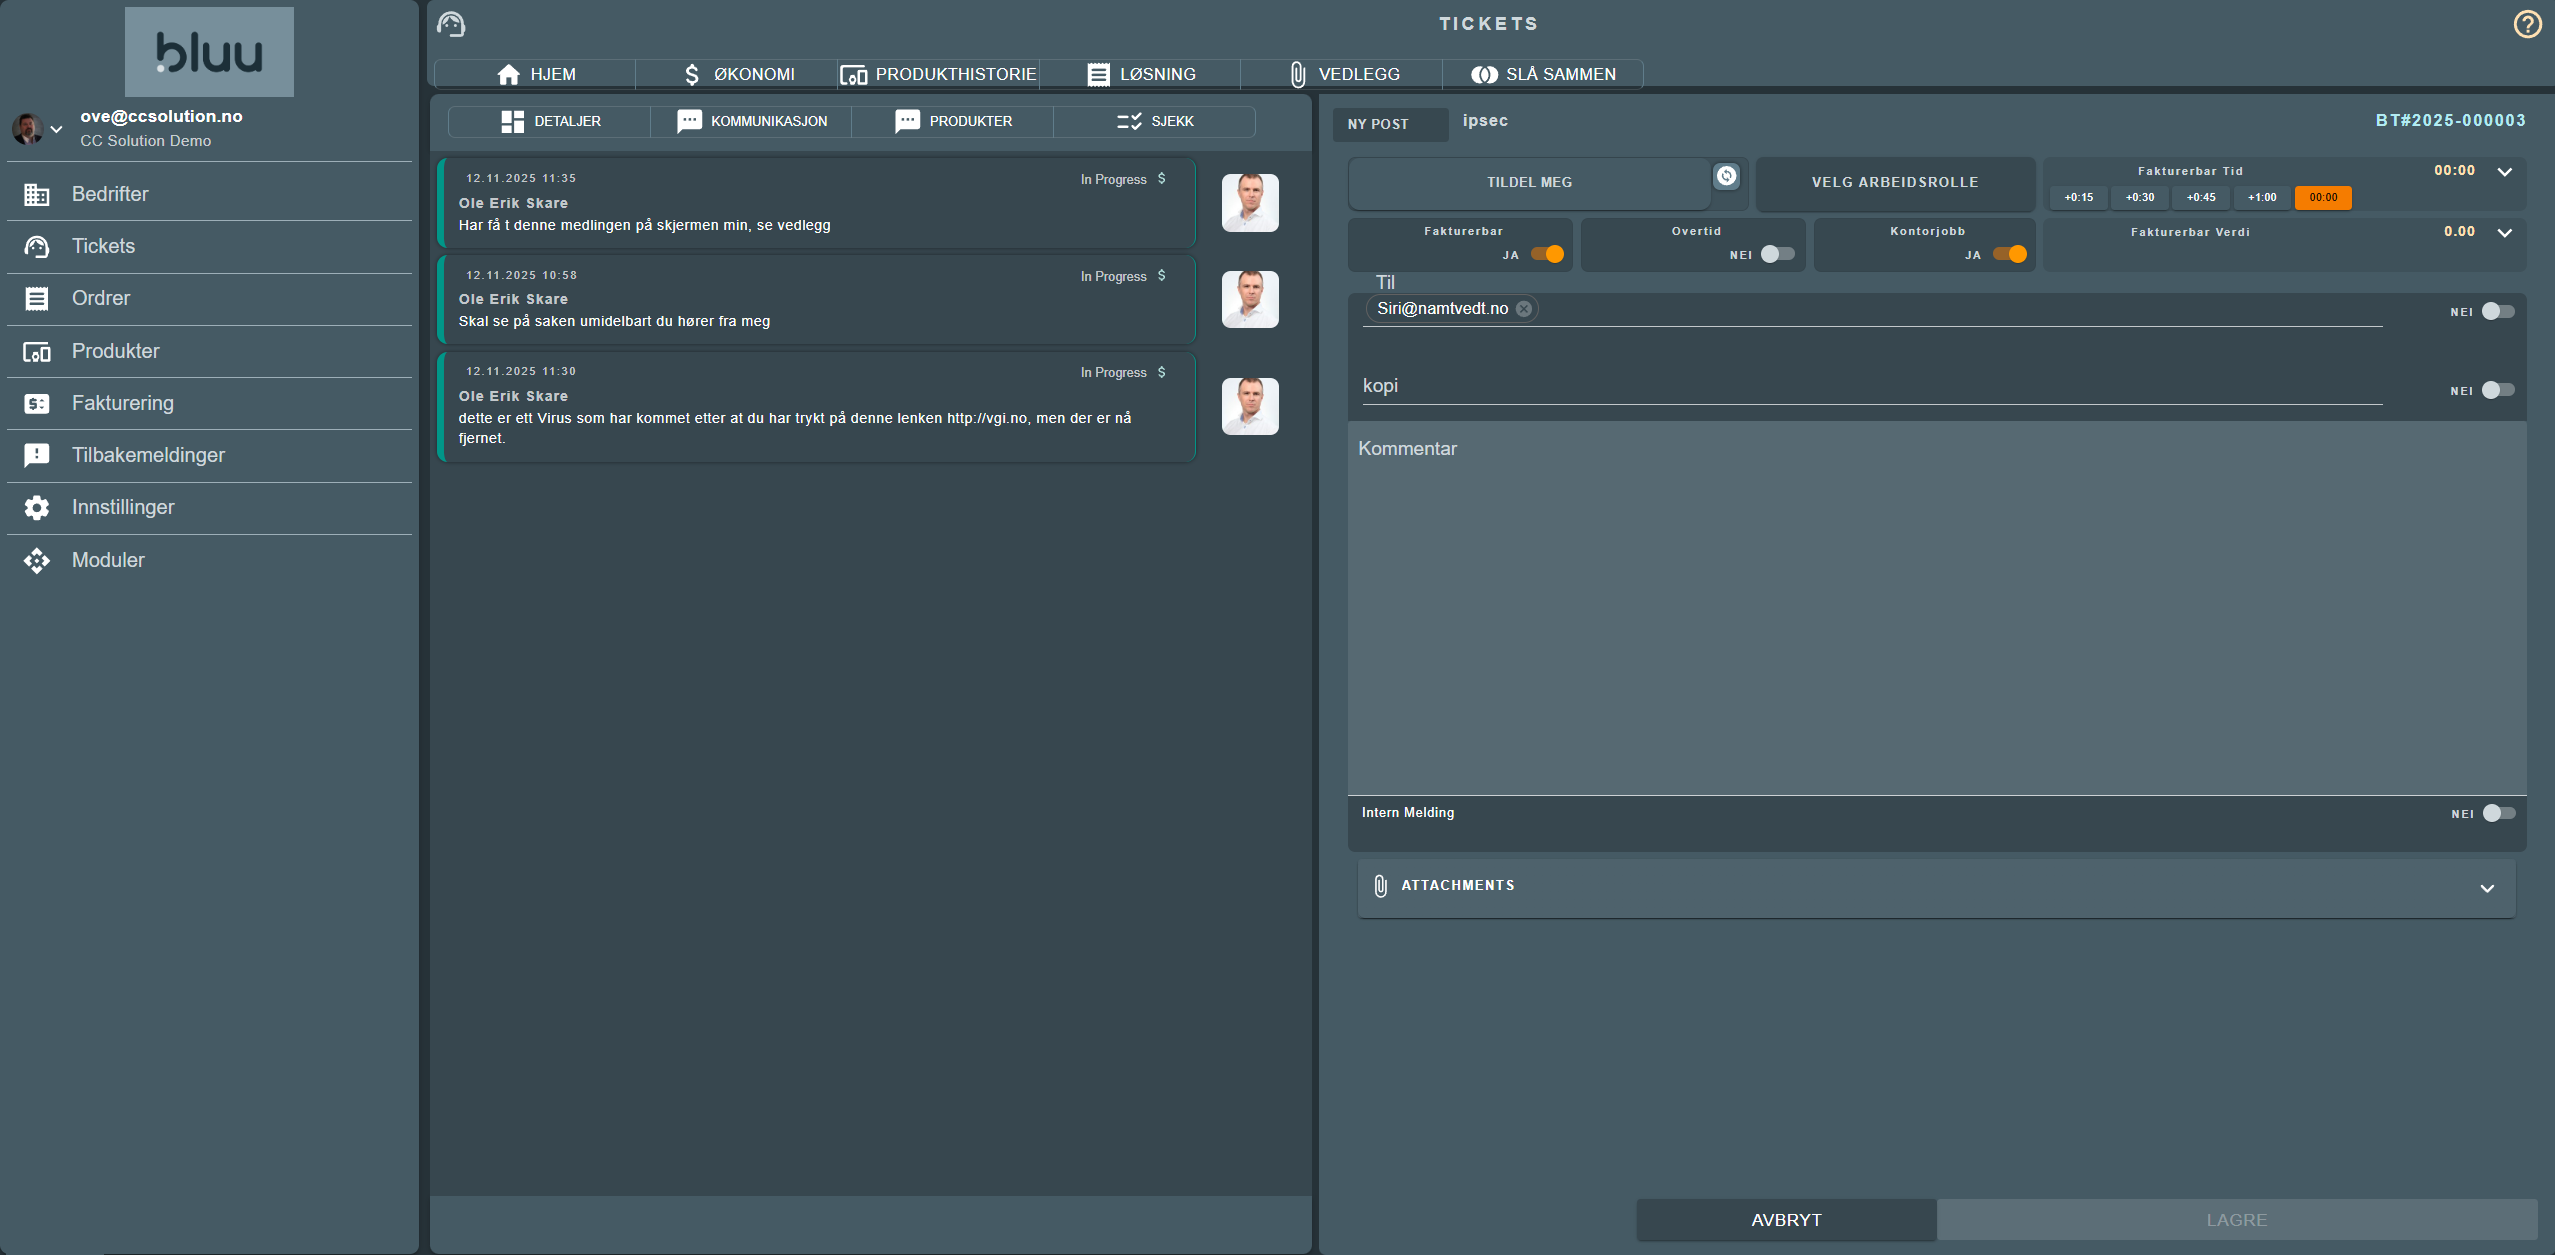Click the headset support icon beside Tickets title
2555x1255 pixels.
451,24
